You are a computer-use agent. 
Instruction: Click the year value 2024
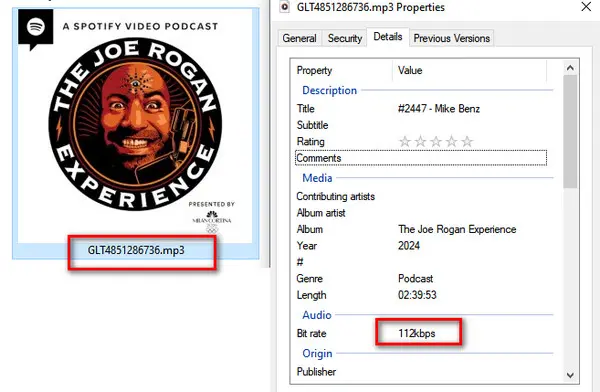(409, 246)
